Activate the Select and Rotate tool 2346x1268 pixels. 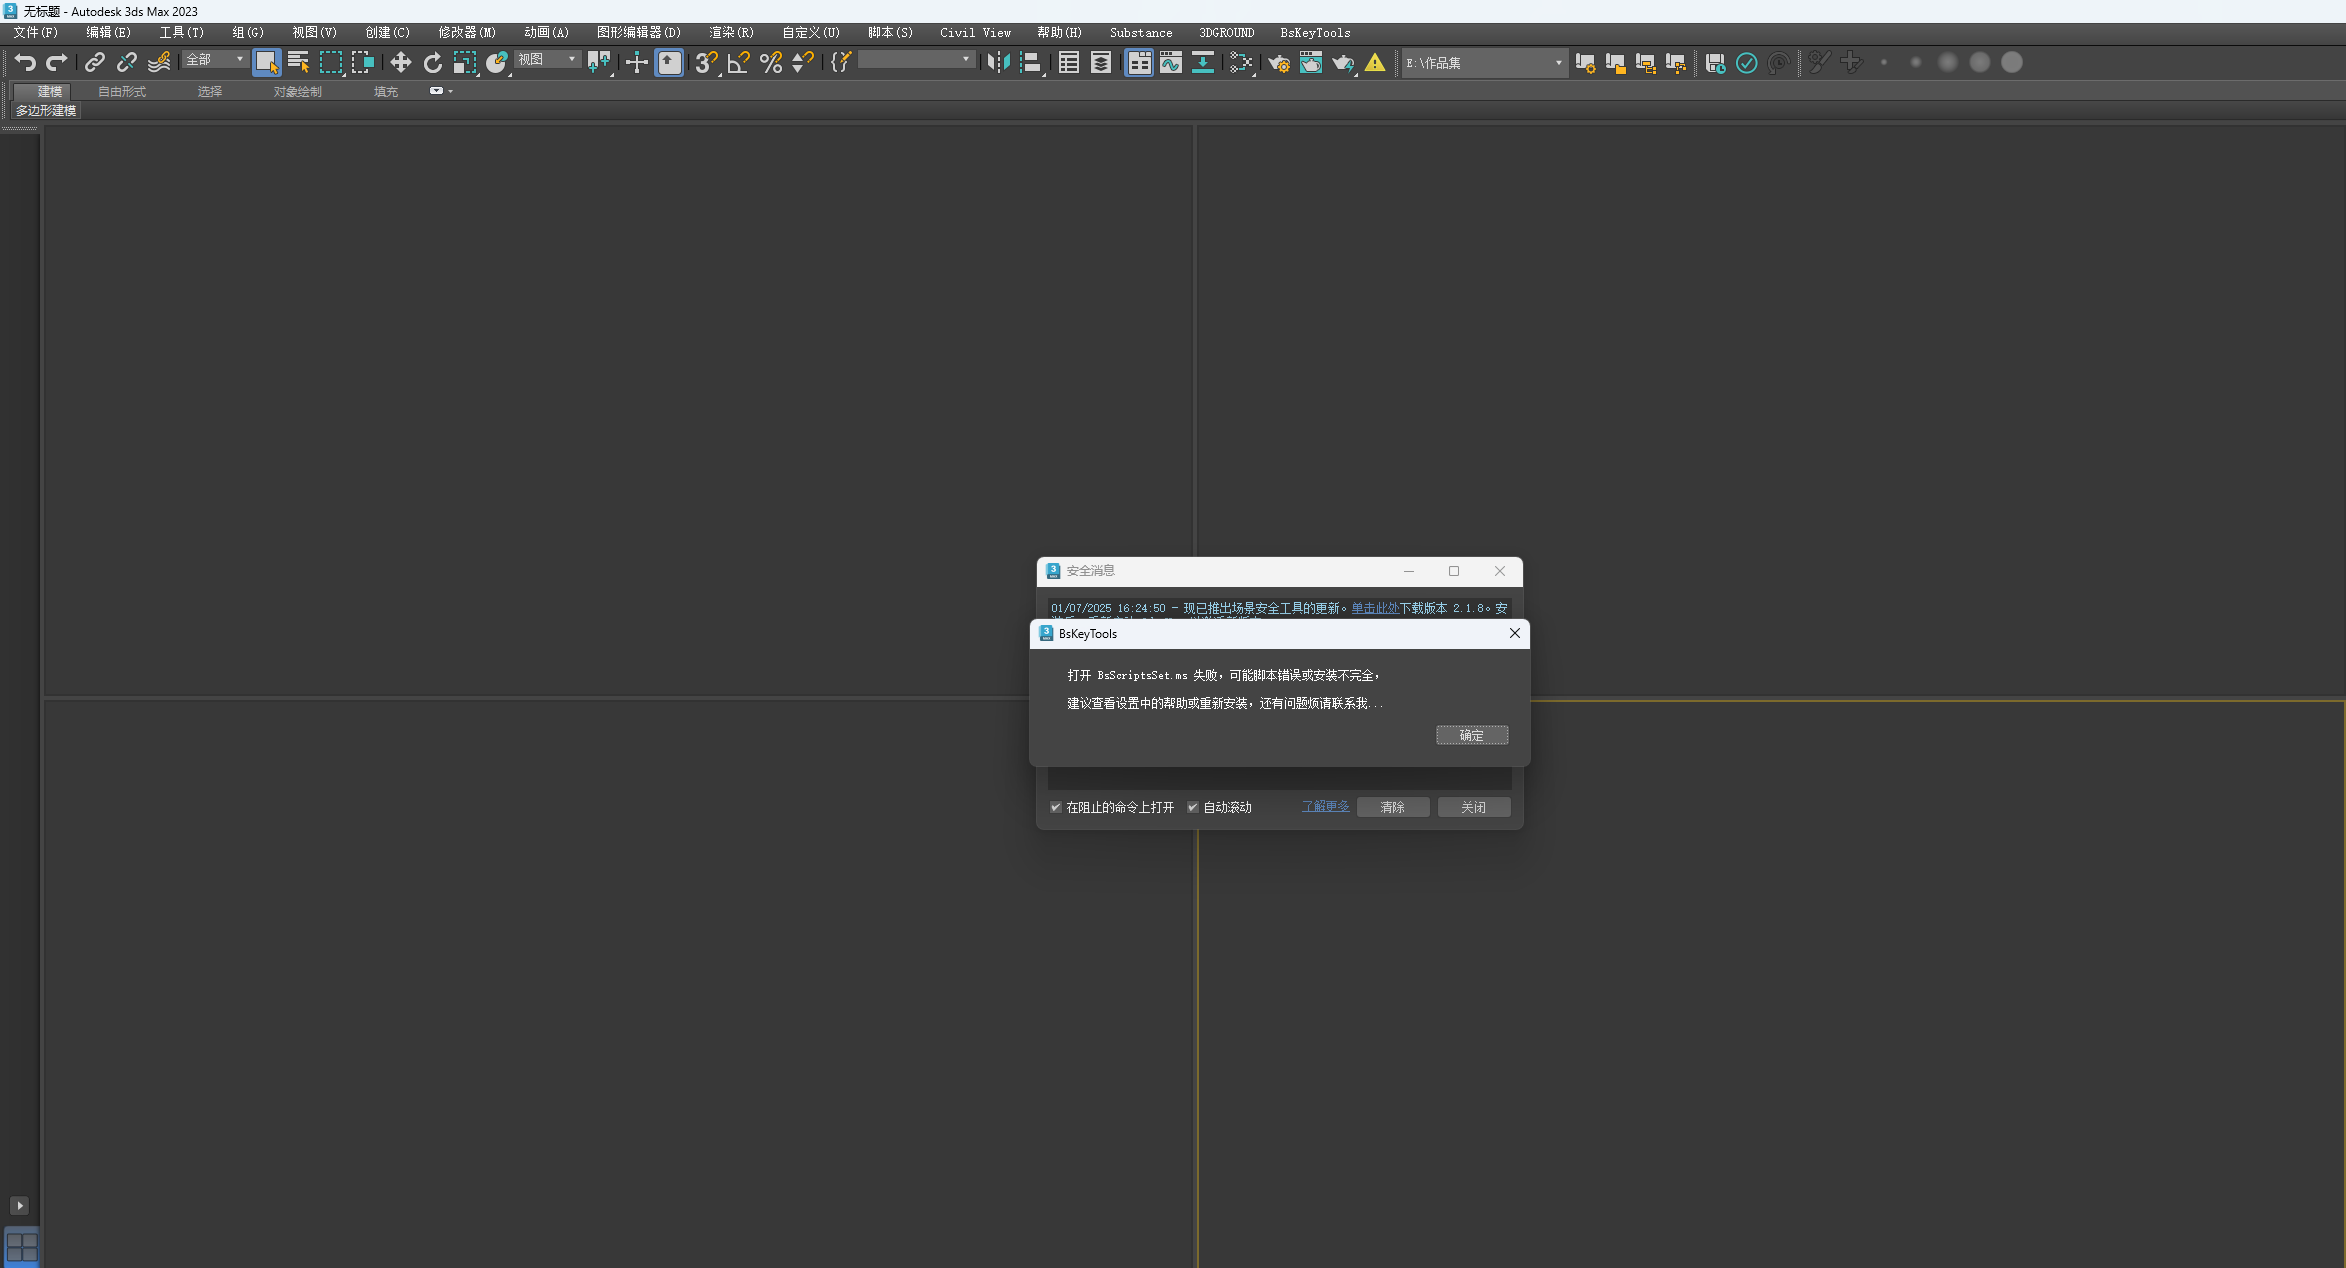pos(432,63)
